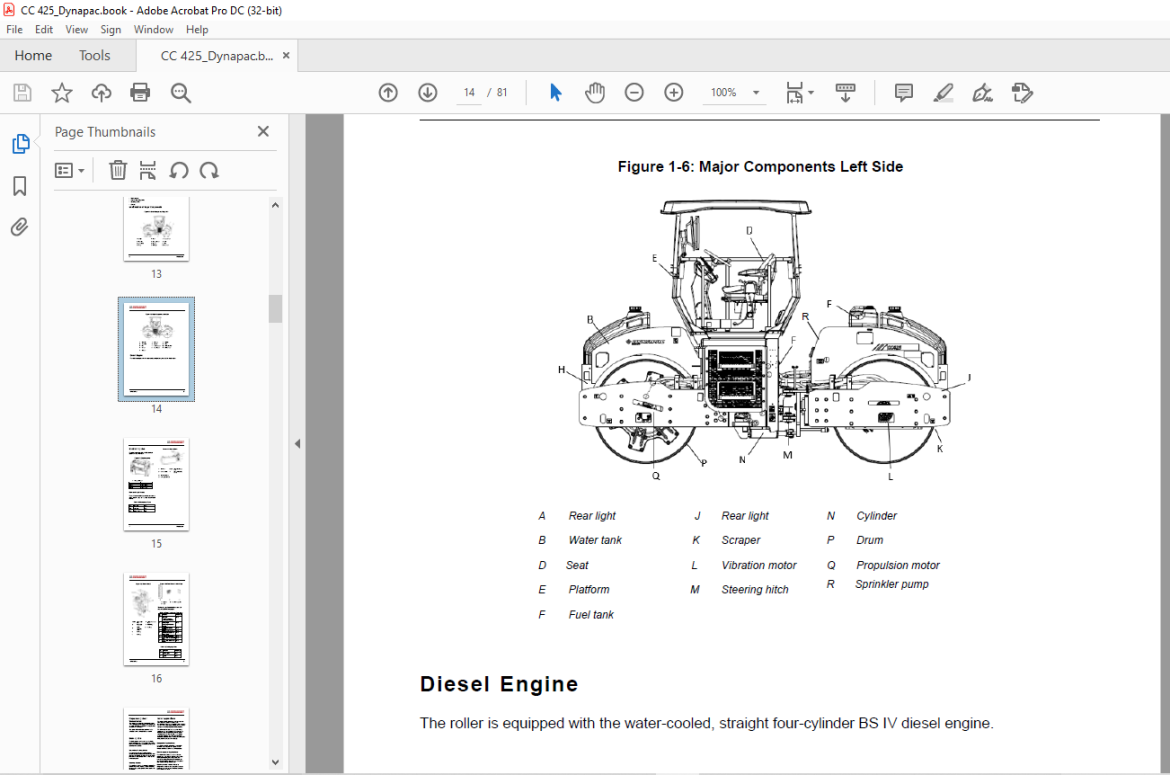
Task: Print the document with printer icon
Action: [x=140, y=92]
